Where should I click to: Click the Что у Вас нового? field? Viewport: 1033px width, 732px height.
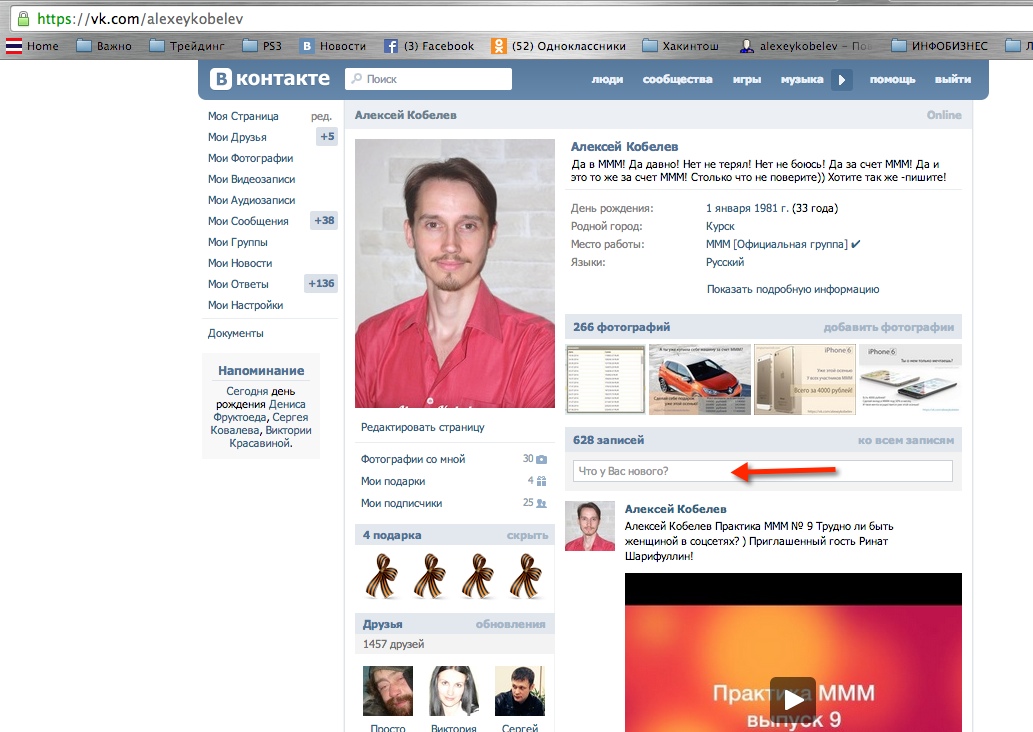[763, 471]
